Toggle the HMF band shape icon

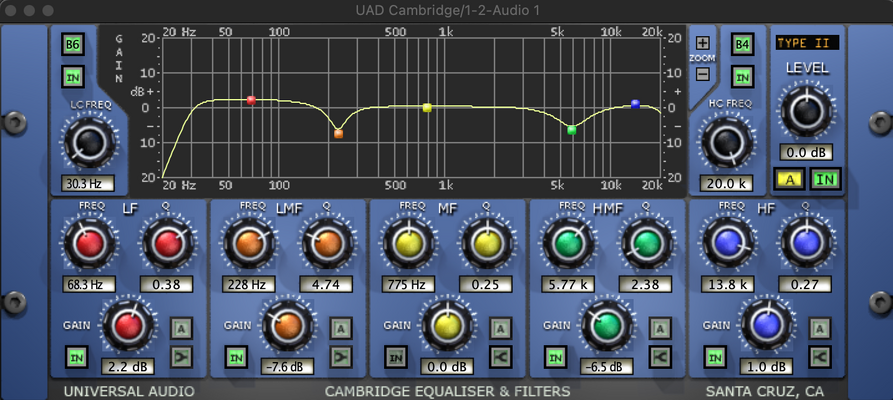(659, 357)
